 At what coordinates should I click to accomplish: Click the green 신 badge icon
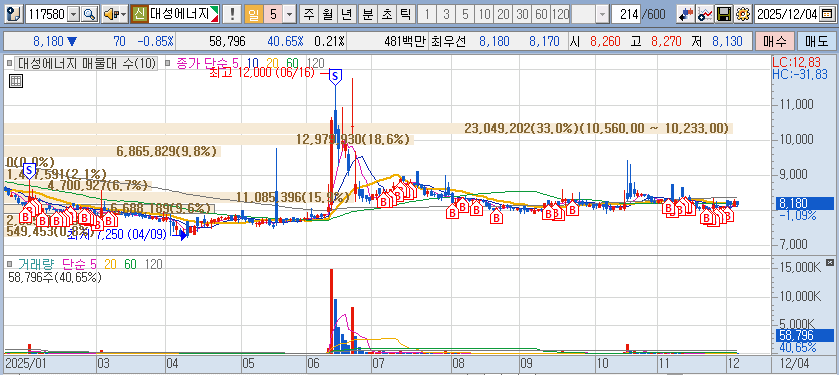pos(140,14)
